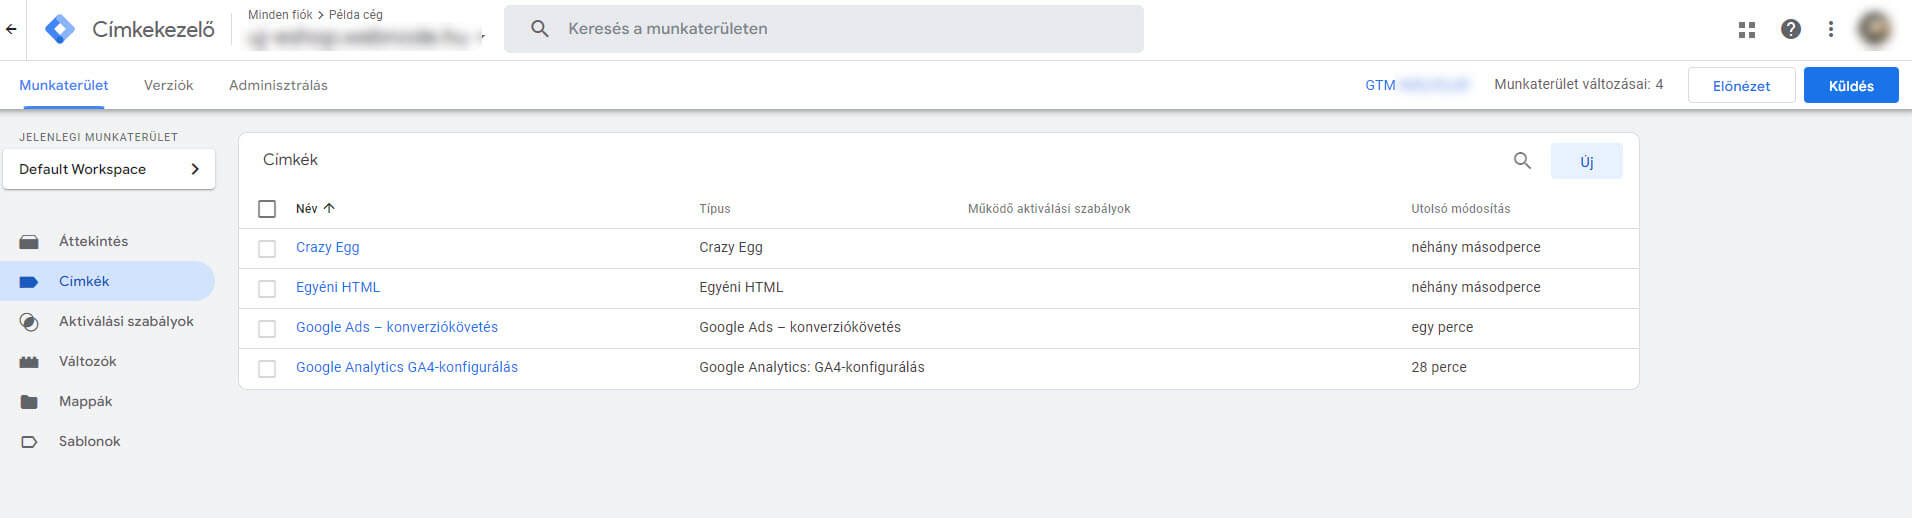Select Címkék in the sidebar
The image size is (1912, 518).
point(107,281)
